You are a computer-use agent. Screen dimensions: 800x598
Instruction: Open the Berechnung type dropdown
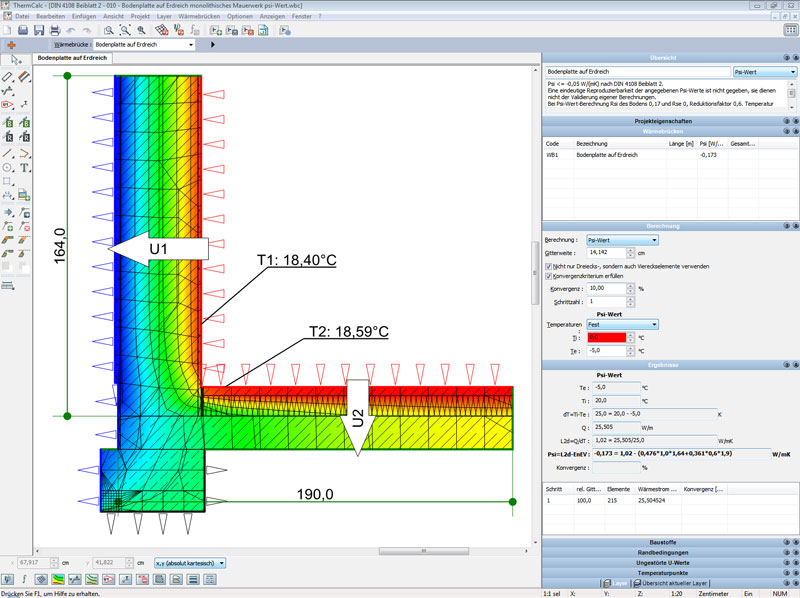point(622,240)
